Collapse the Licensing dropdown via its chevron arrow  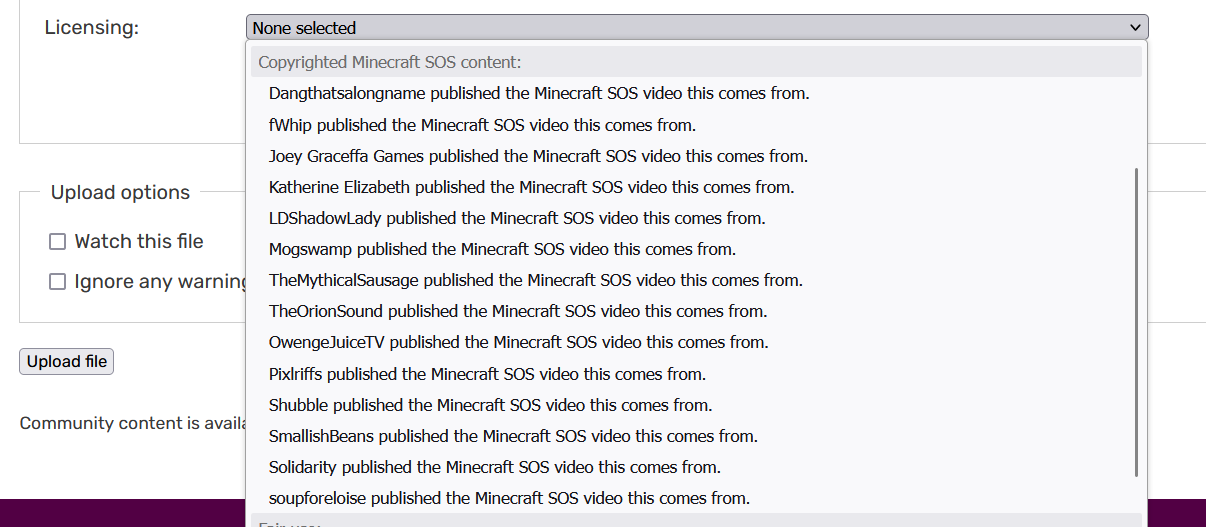(1134, 28)
